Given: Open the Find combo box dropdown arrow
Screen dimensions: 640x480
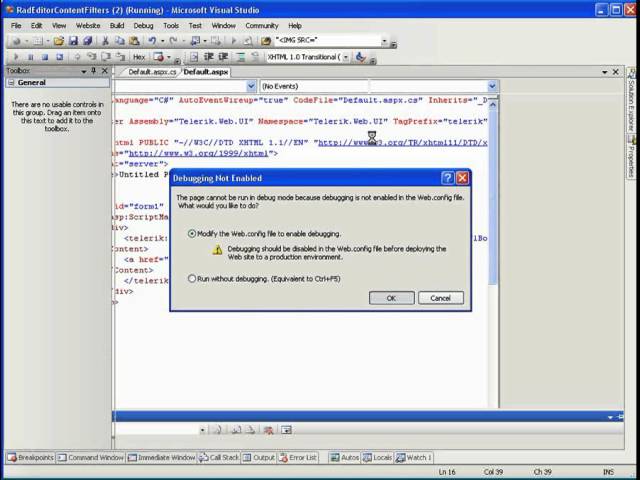Looking at the screenshot, I should coord(384,41).
